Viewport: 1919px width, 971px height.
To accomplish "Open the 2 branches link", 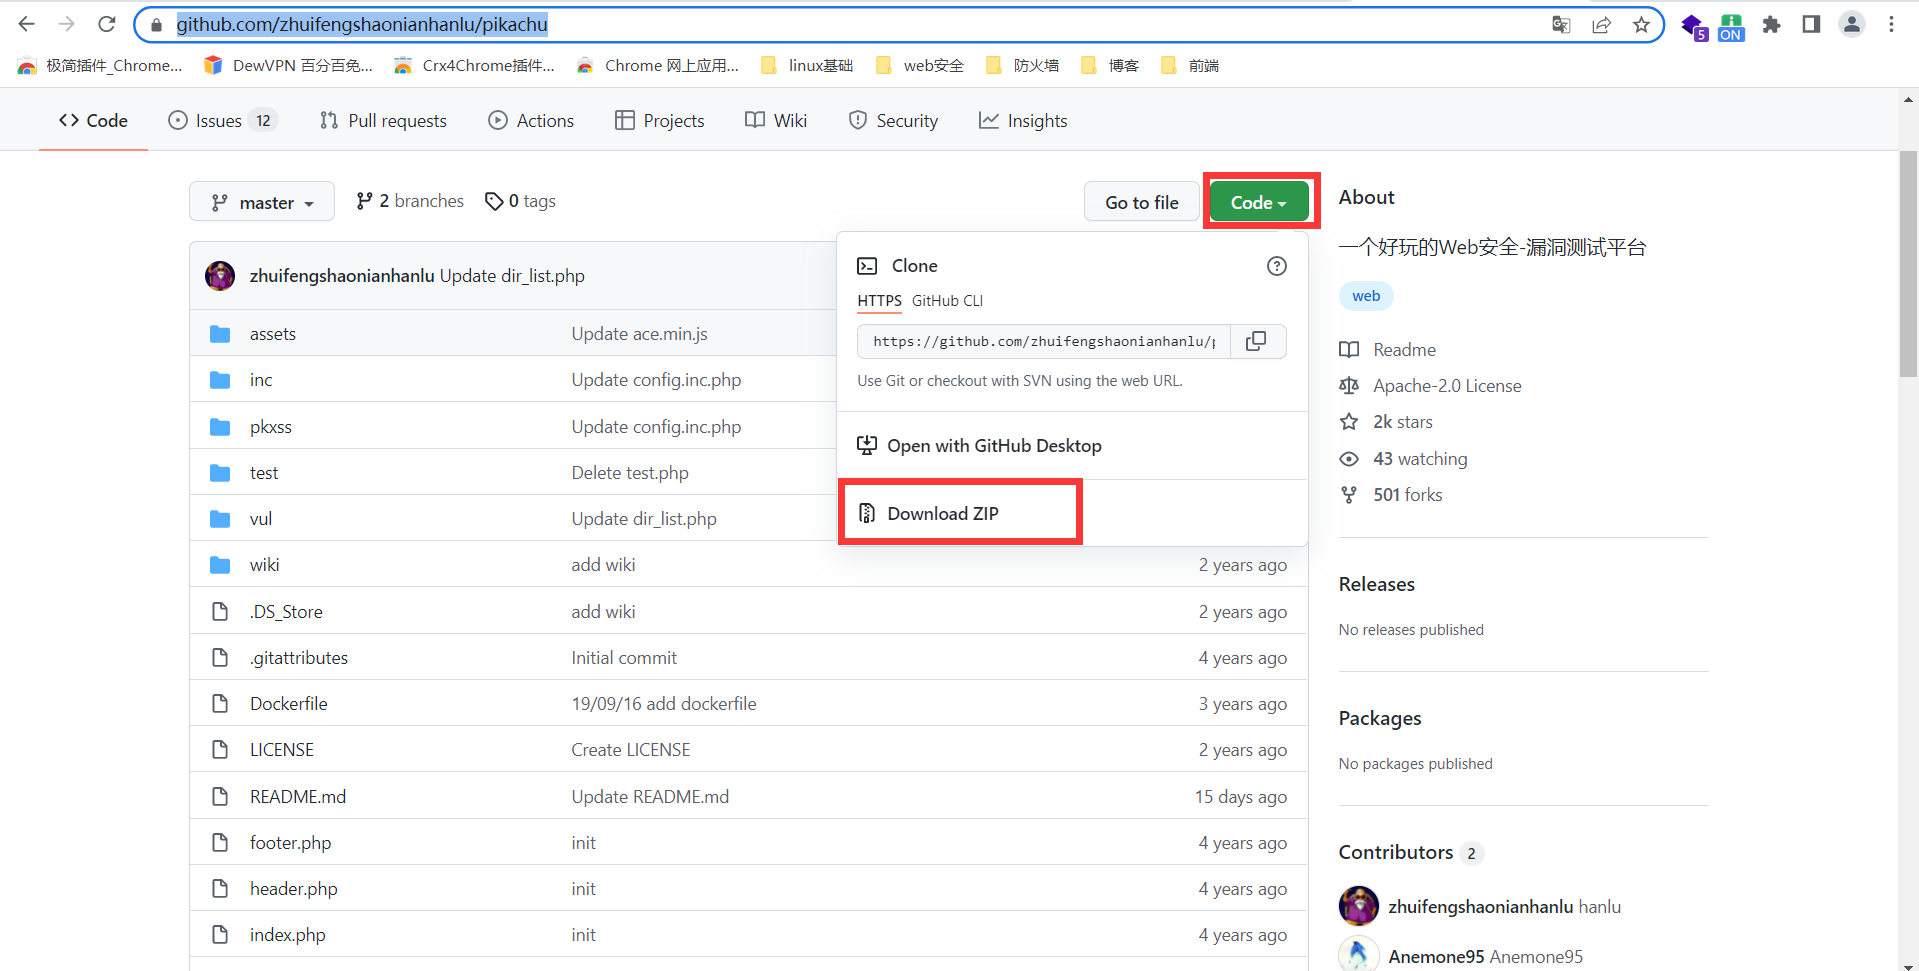I will 410,201.
